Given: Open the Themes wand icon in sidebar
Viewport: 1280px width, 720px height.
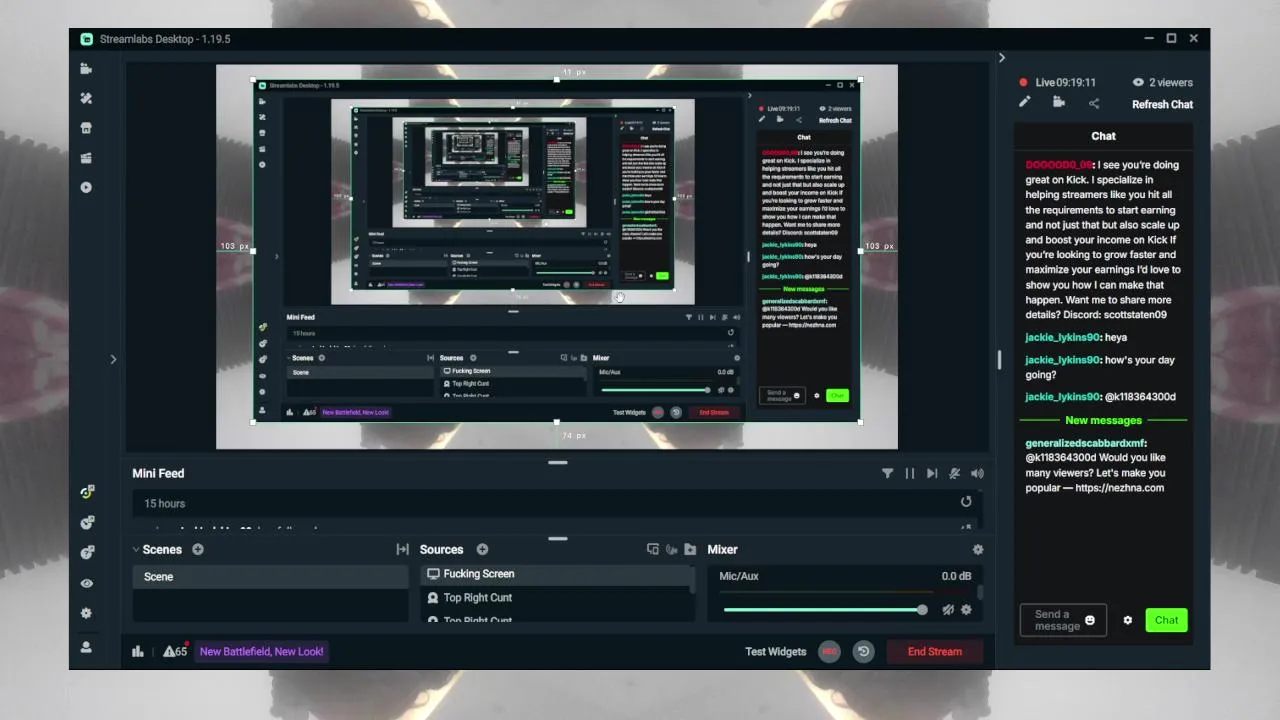Looking at the screenshot, I should click(86, 98).
